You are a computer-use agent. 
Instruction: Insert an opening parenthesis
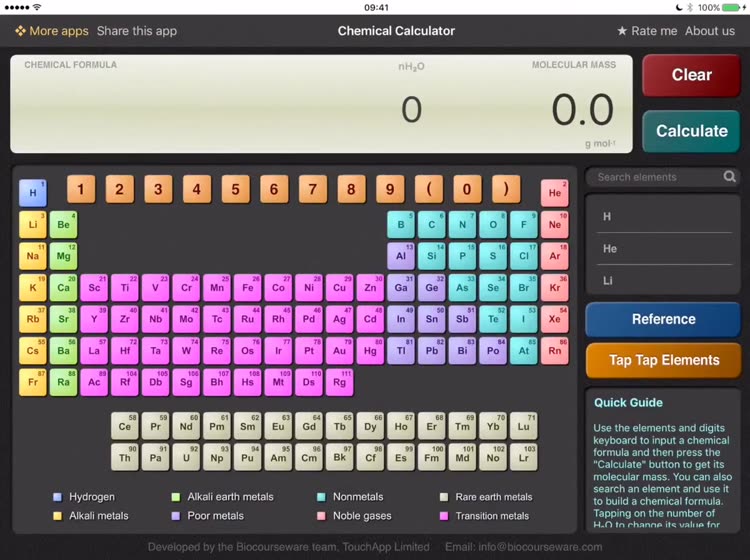pos(428,189)
